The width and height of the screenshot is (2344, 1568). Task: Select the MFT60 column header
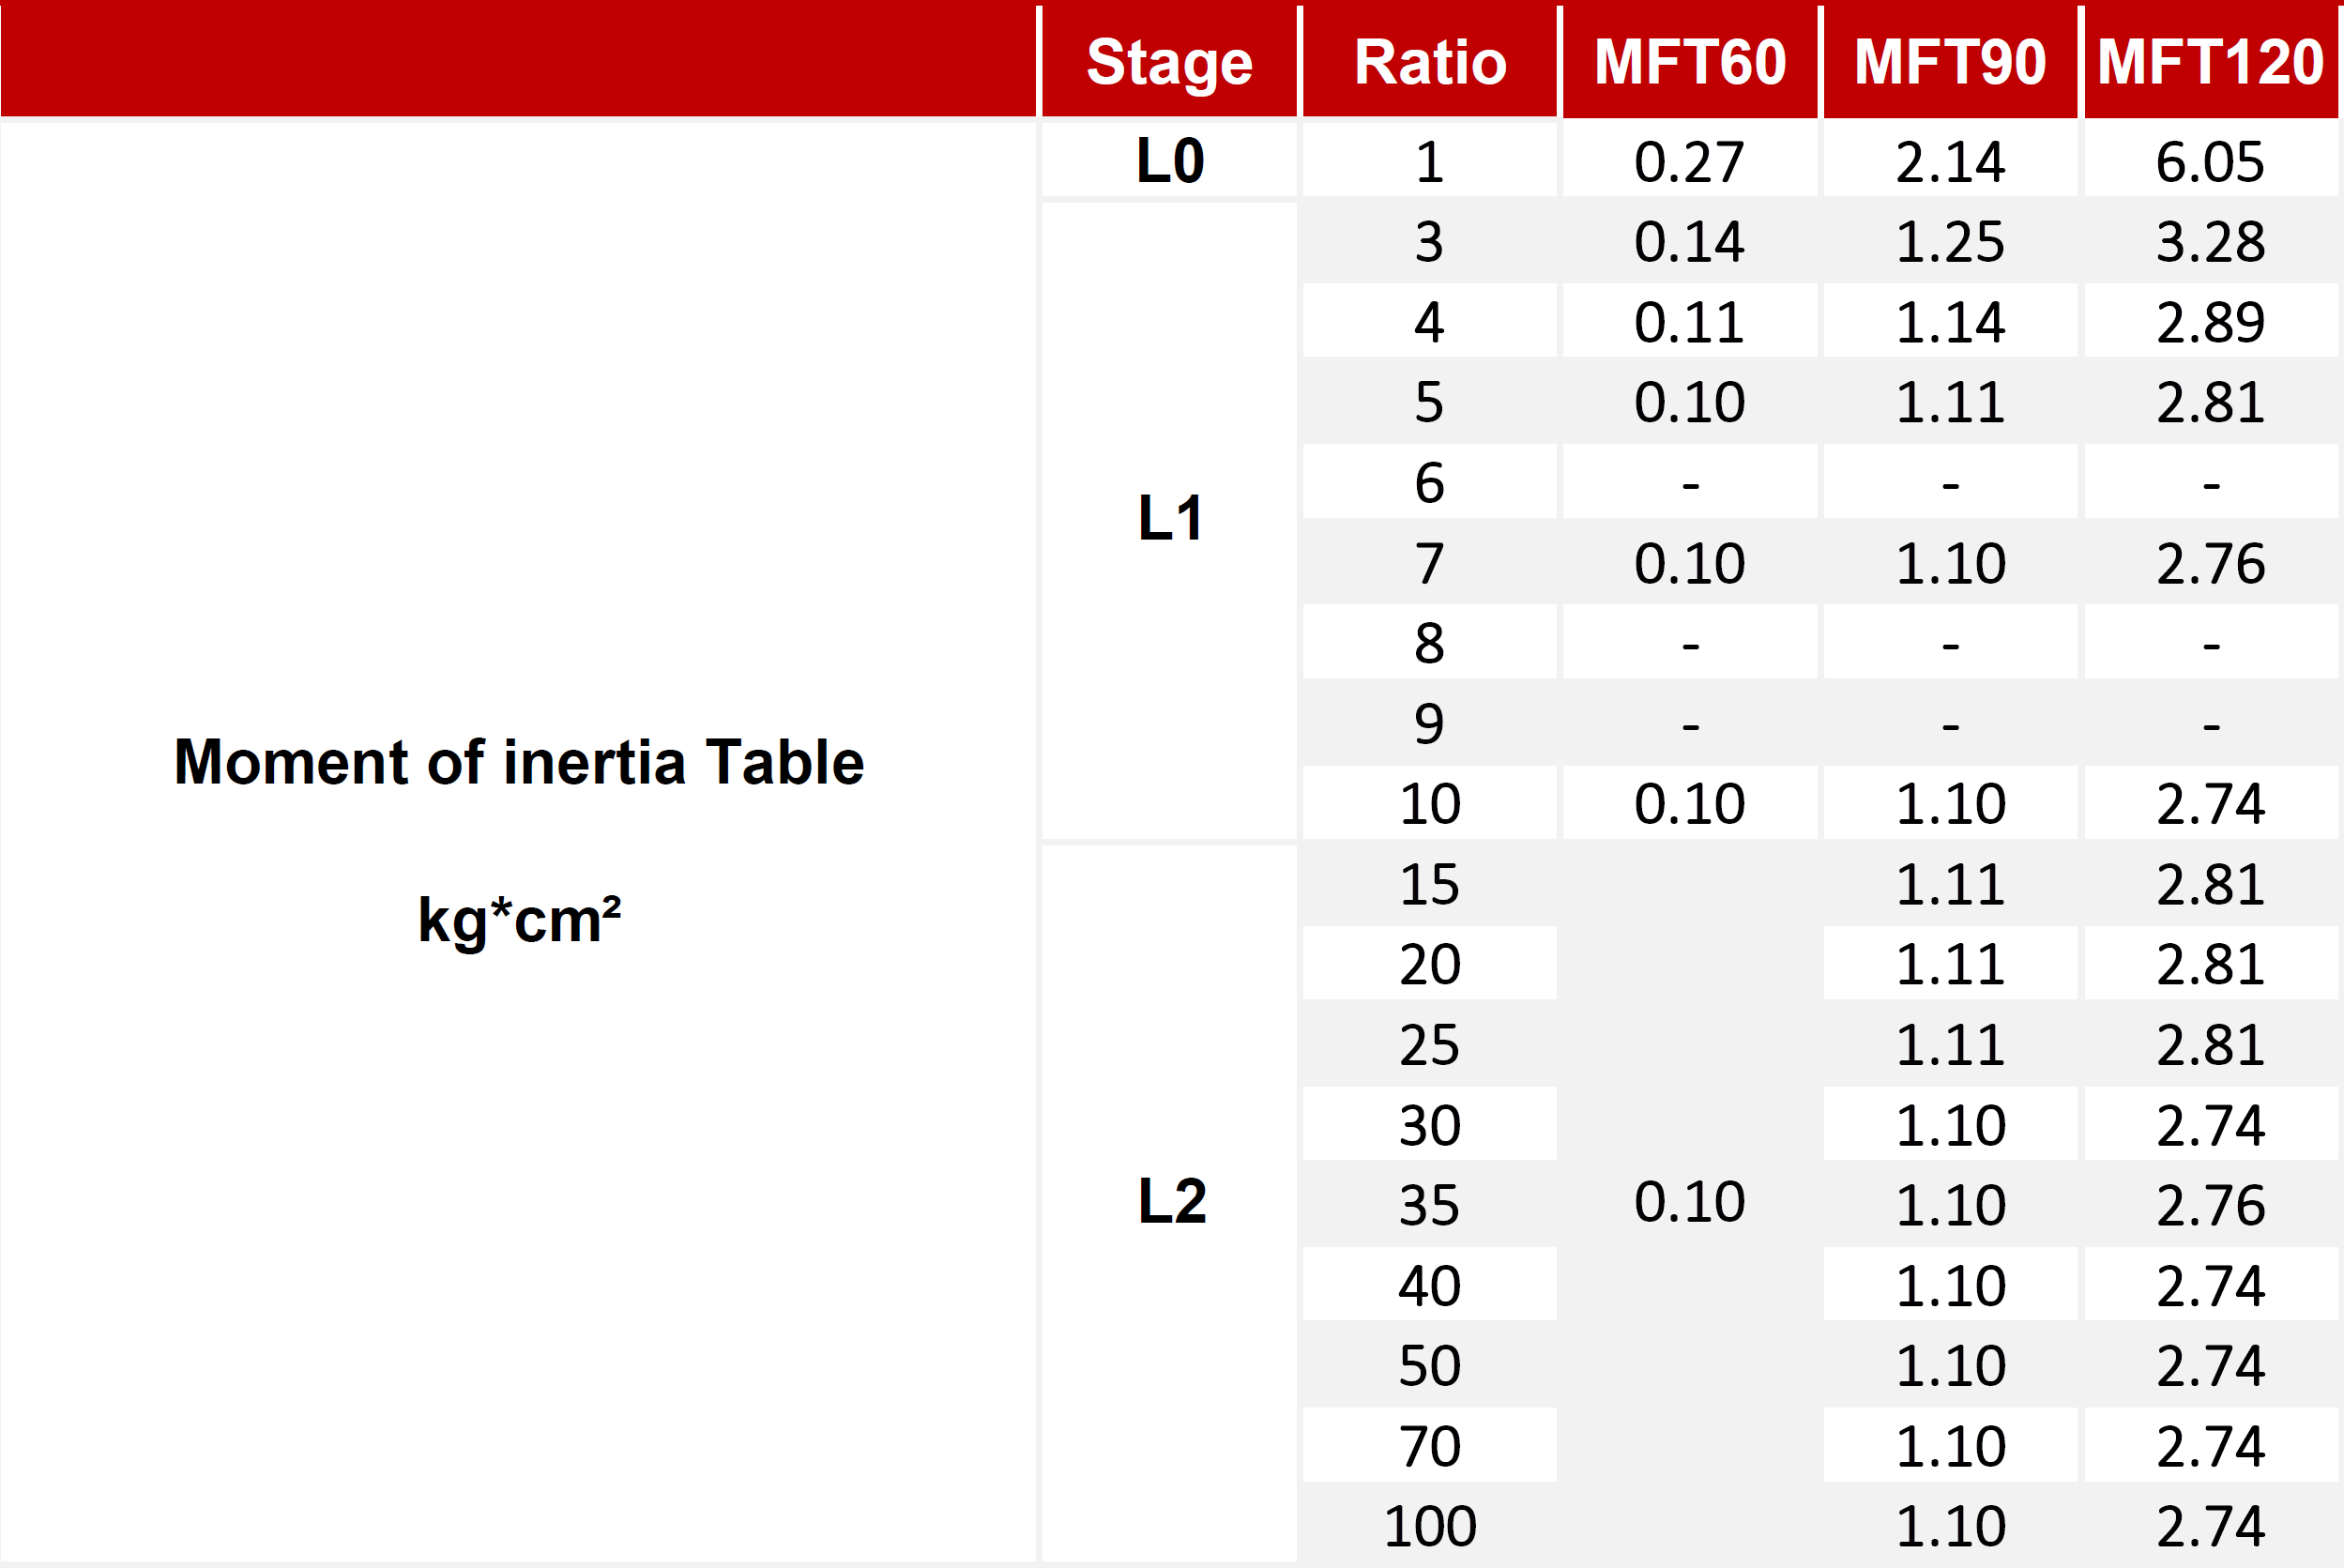click(x=1689, y=62)
